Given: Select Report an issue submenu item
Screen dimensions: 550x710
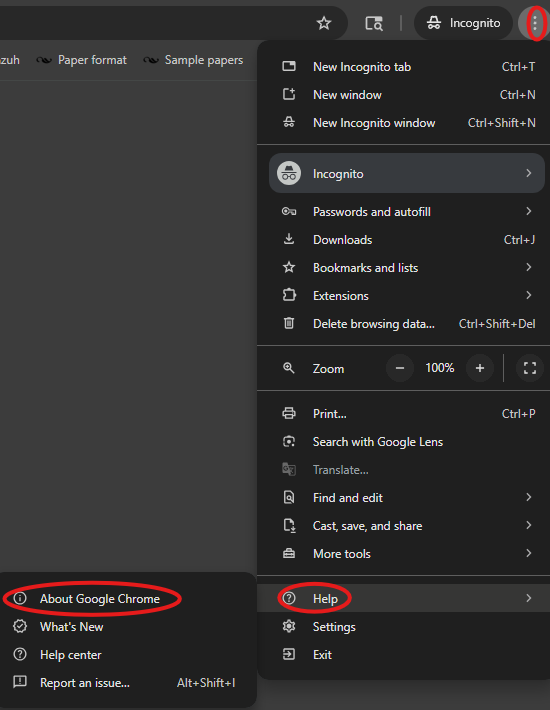Looking at the screenshot, I should tap(126, 683).
